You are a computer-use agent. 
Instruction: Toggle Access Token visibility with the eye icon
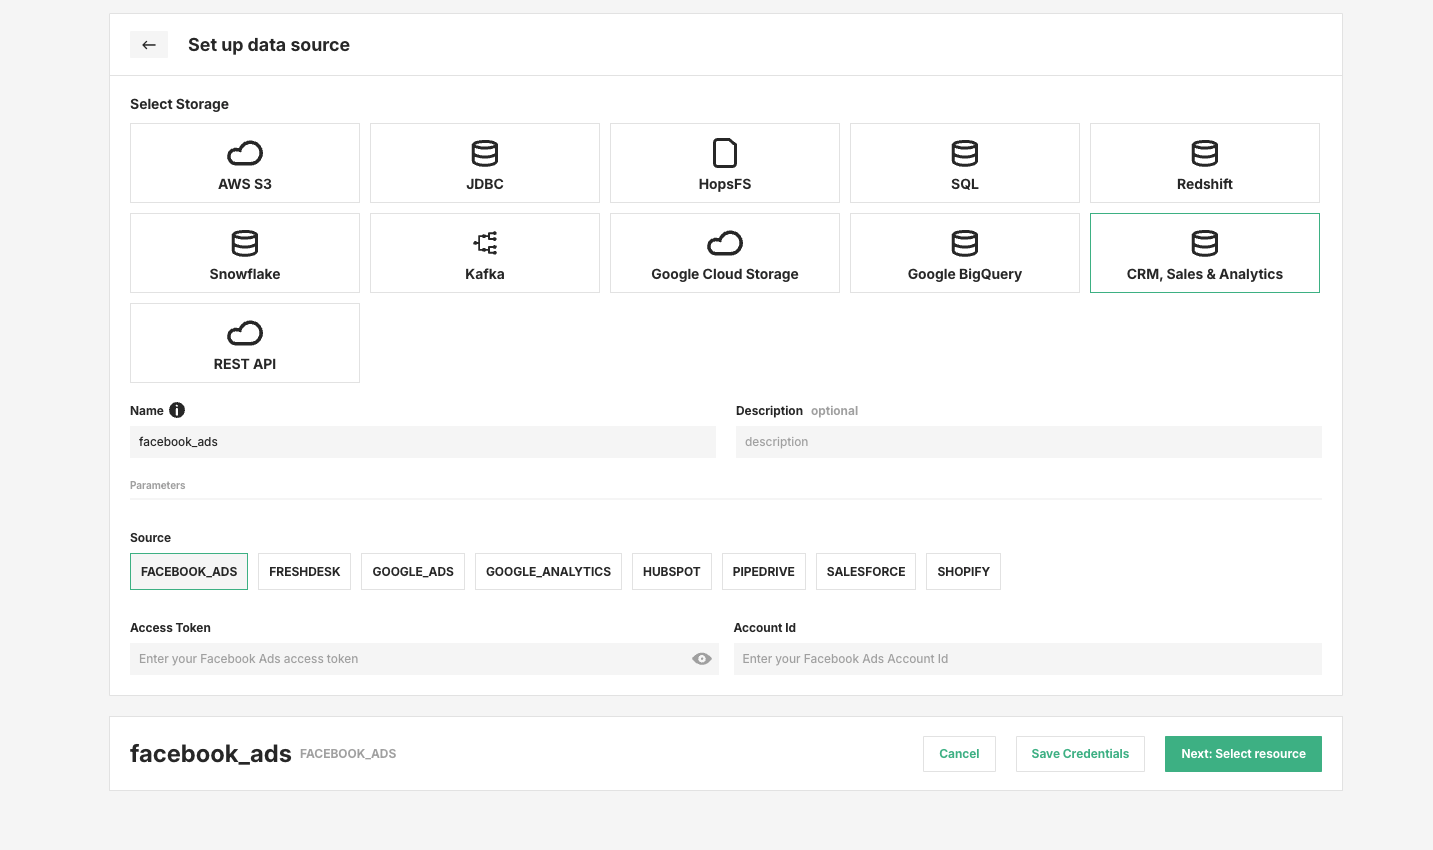point(701,658)
